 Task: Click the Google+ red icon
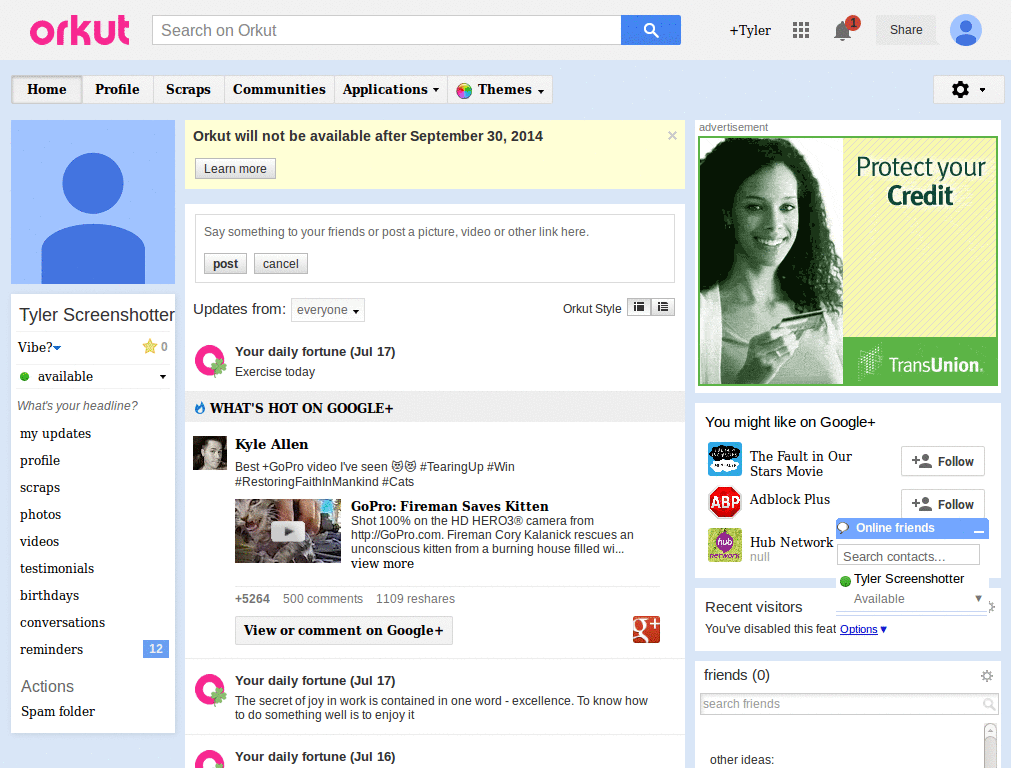click(x=646, y=630)
